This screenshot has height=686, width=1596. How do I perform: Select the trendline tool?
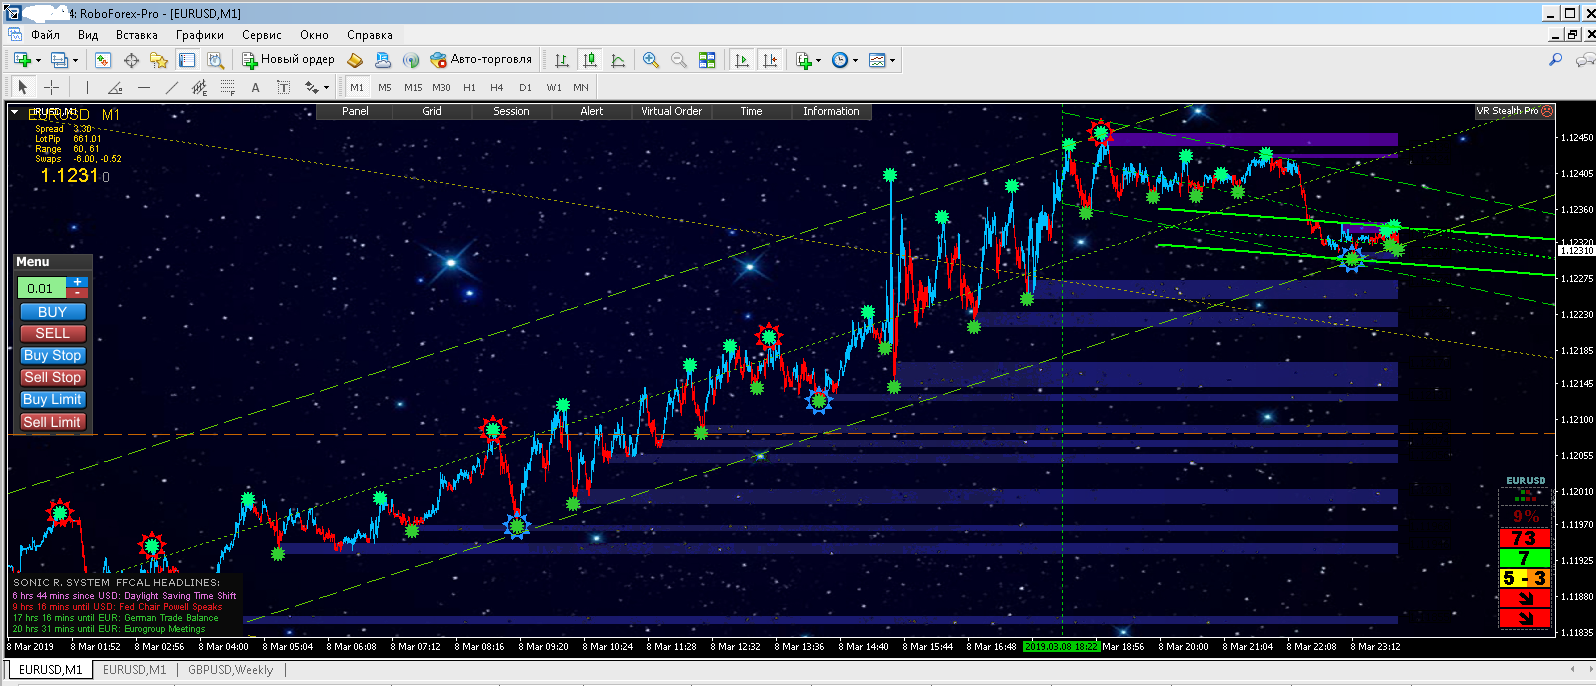pyautogui.click(x=171, y=87)
